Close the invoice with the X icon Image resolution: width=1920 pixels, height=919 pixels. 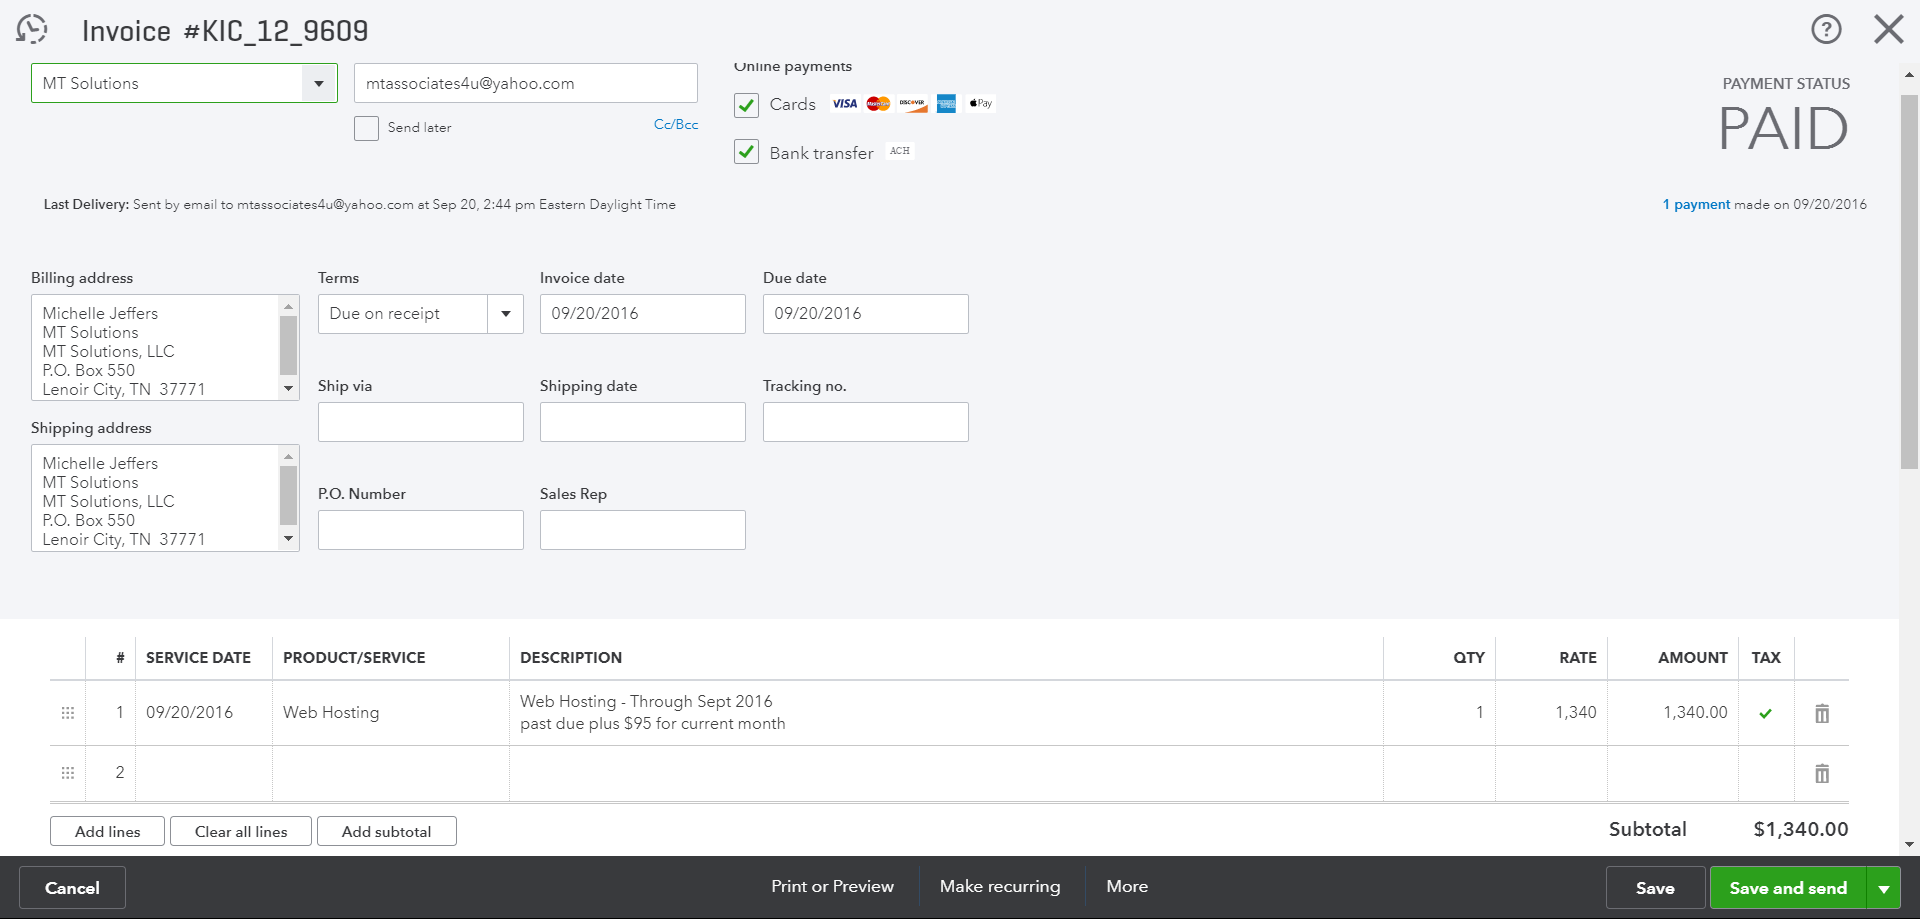click(1888, 29)
